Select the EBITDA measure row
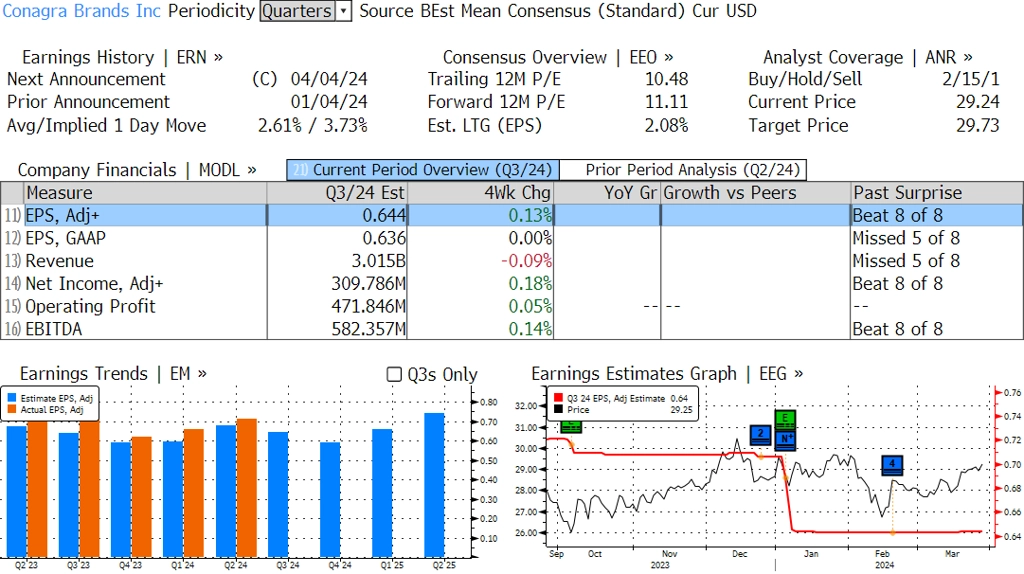 (x=511, y=329)
